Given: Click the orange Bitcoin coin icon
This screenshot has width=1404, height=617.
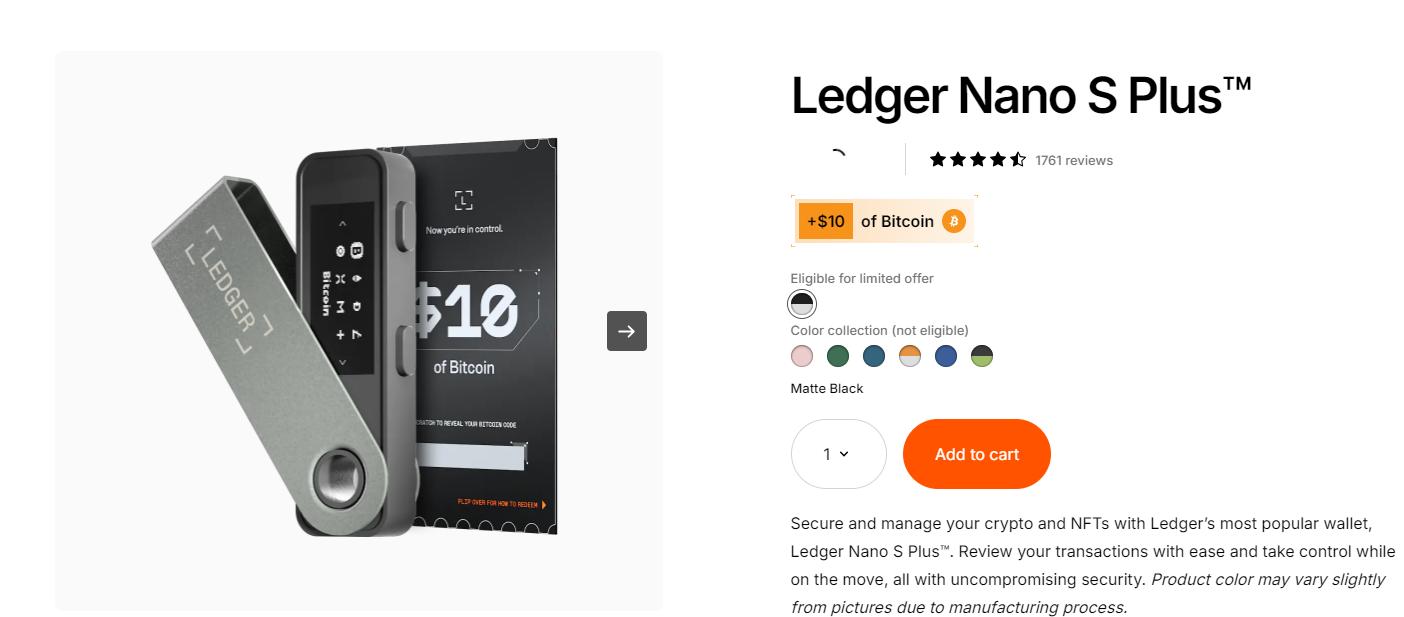Looking at the screenshot, I should click(x=954, y=221).
